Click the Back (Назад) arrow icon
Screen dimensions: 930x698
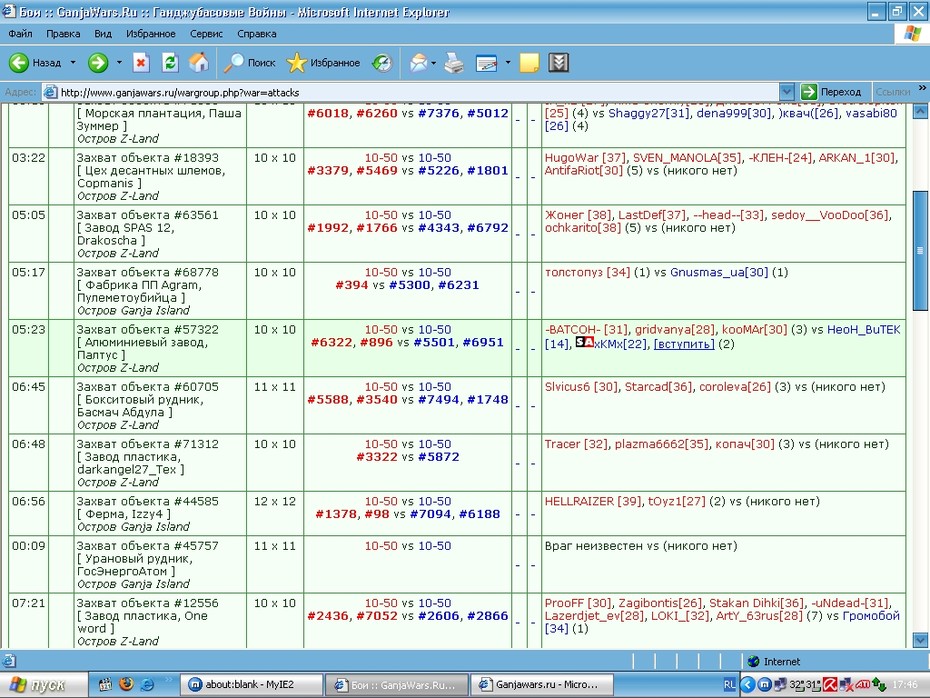tap(19, 62)
